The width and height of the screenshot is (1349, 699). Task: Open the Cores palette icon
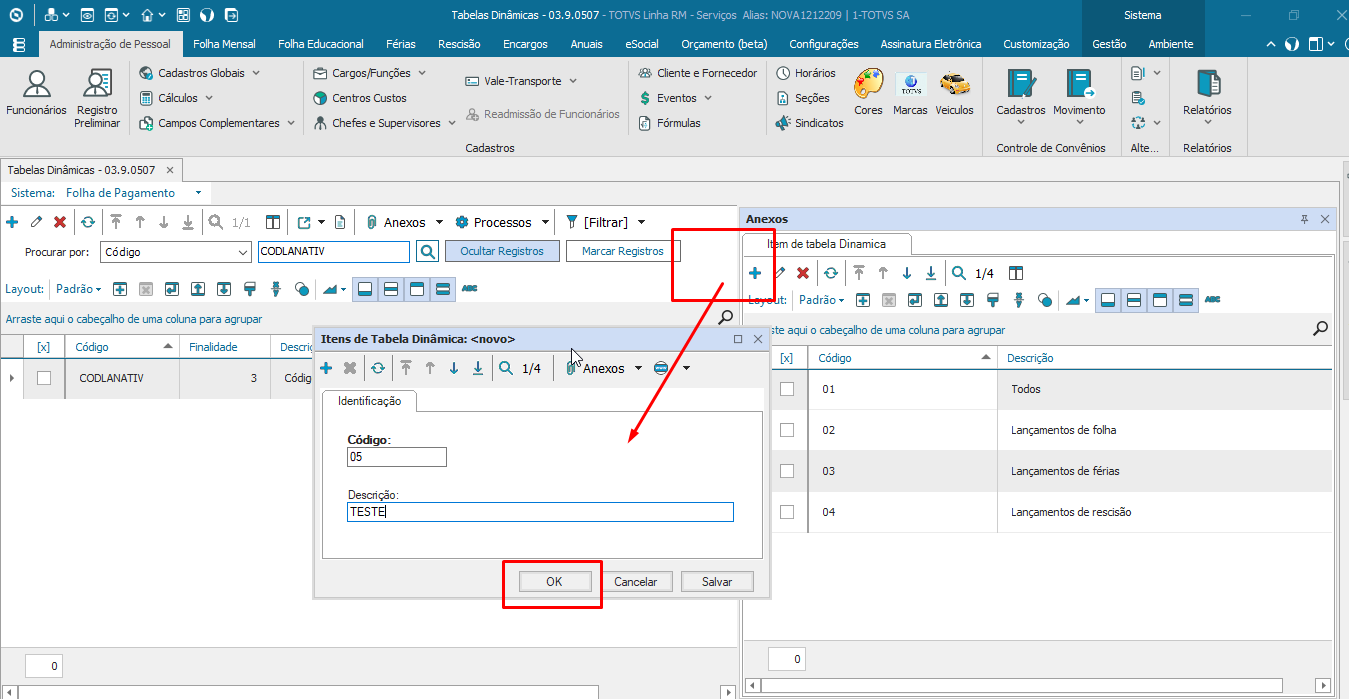868,92
